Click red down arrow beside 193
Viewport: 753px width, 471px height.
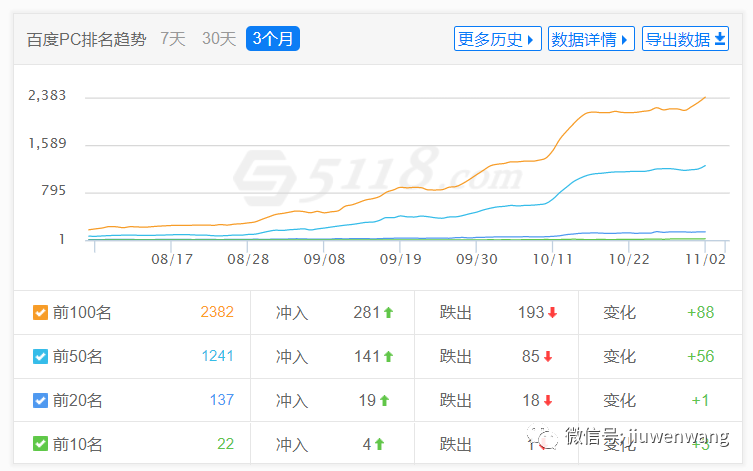coord(552,313)
